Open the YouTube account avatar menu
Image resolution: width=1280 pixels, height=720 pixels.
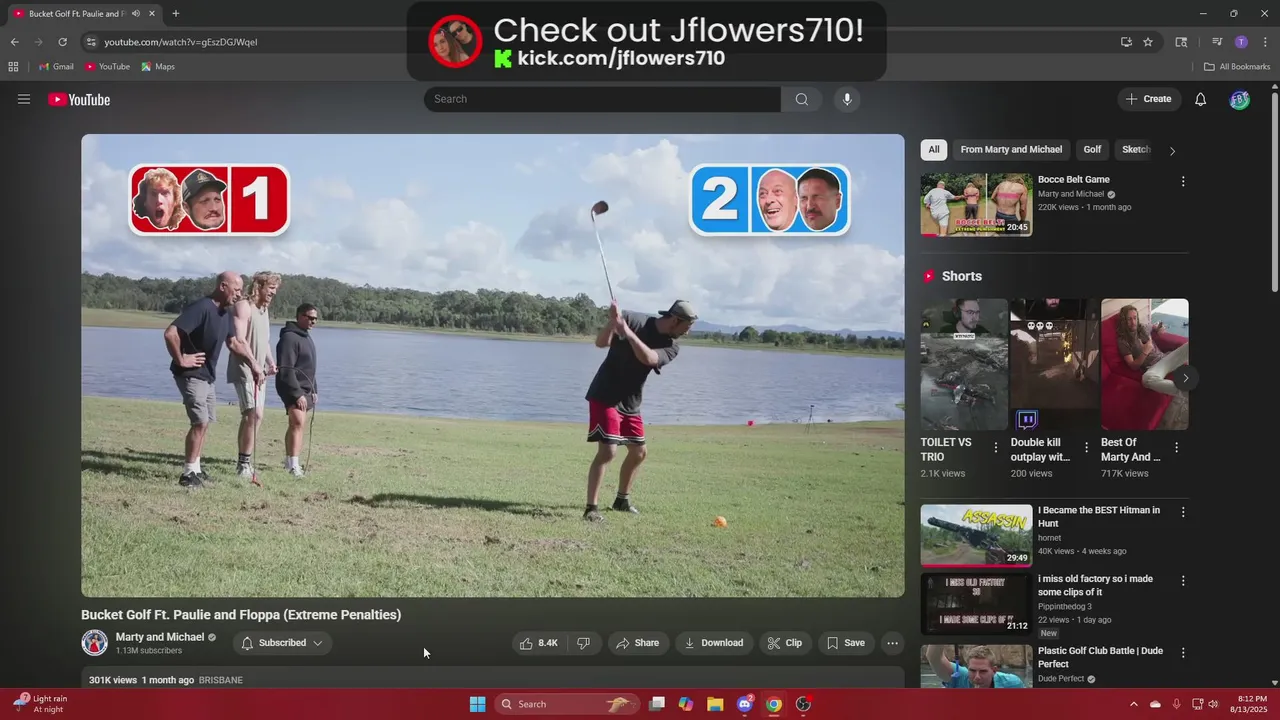tap(1239, 99)
